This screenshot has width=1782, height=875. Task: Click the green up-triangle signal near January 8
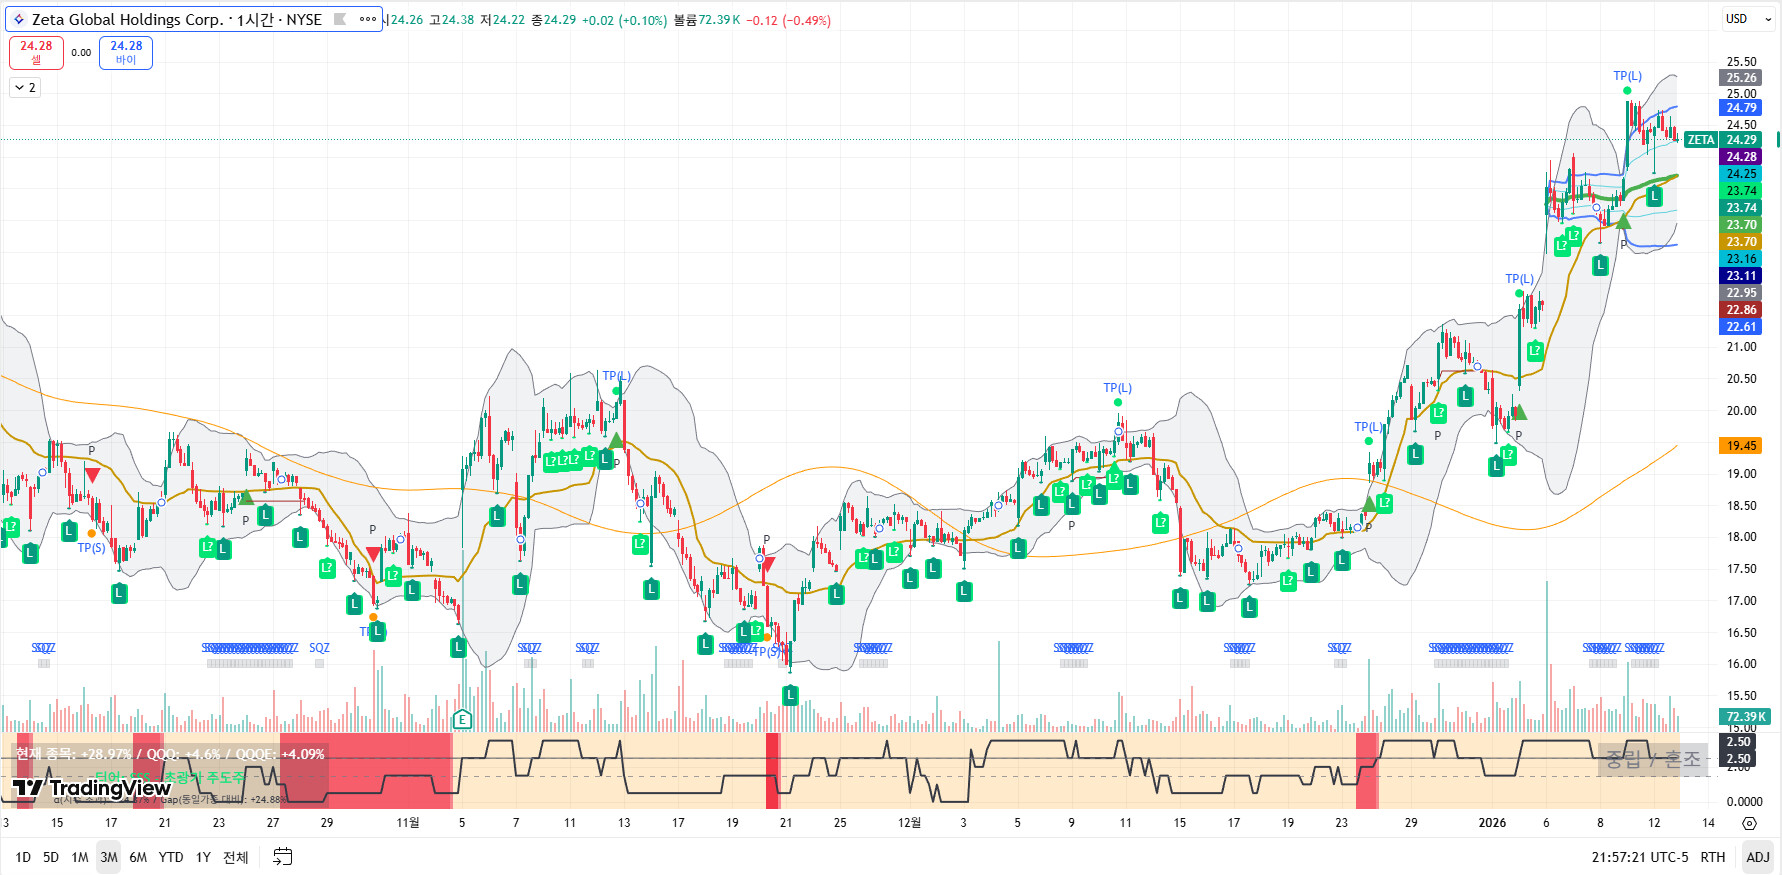point(1622,221)
